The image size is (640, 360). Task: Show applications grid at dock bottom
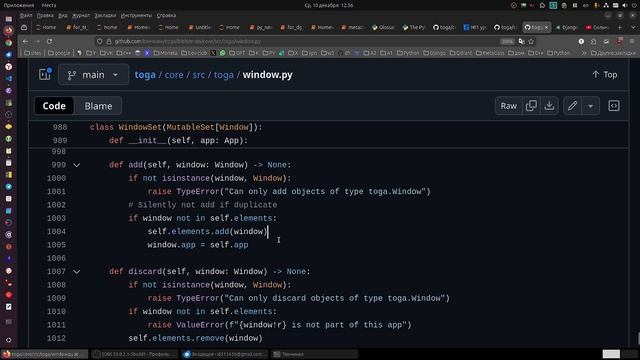point(9,340)
